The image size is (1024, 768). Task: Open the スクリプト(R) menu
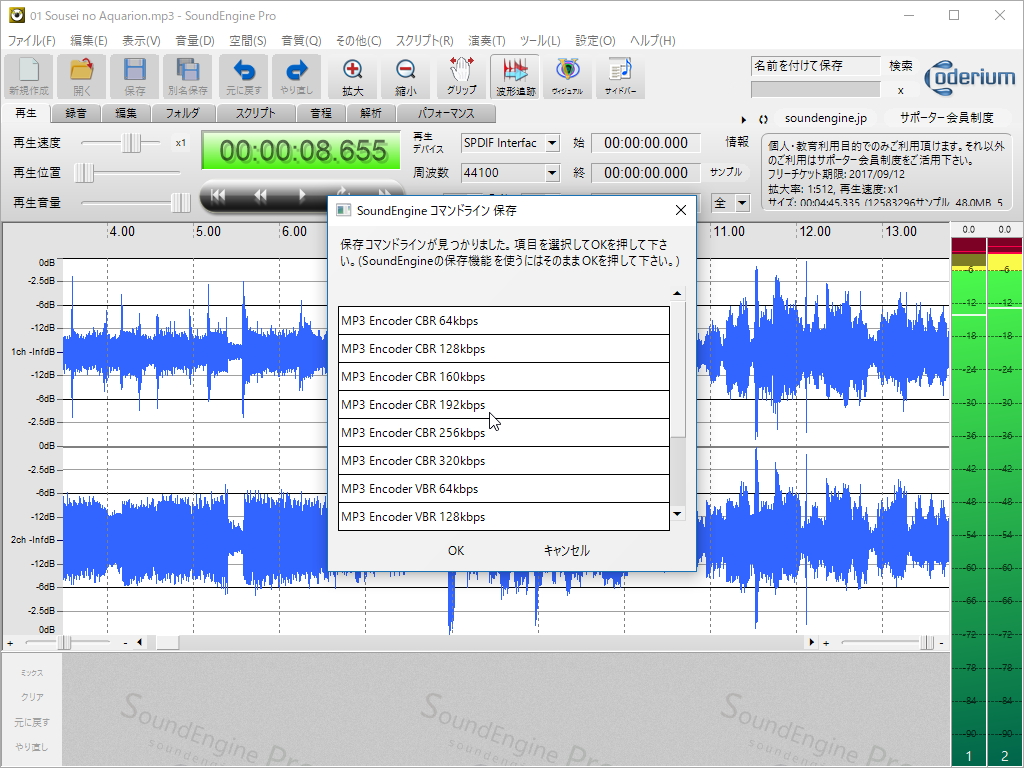point(424,40)
